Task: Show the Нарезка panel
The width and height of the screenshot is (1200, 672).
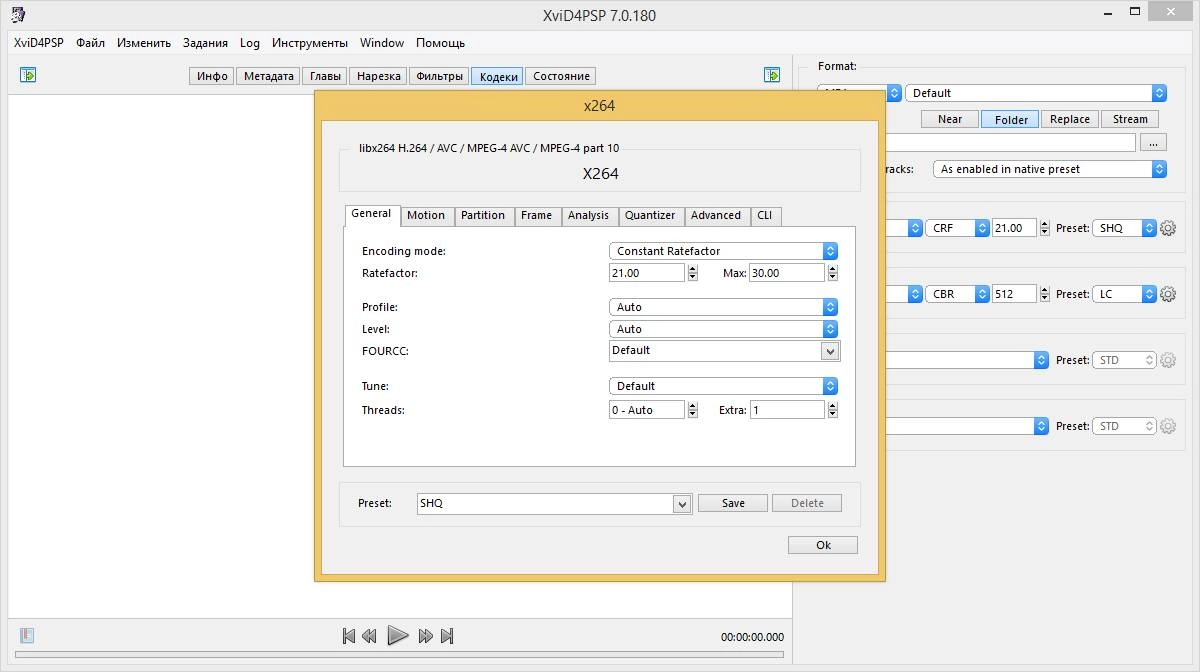Action: pyautogui.click(x=379, y=76)
